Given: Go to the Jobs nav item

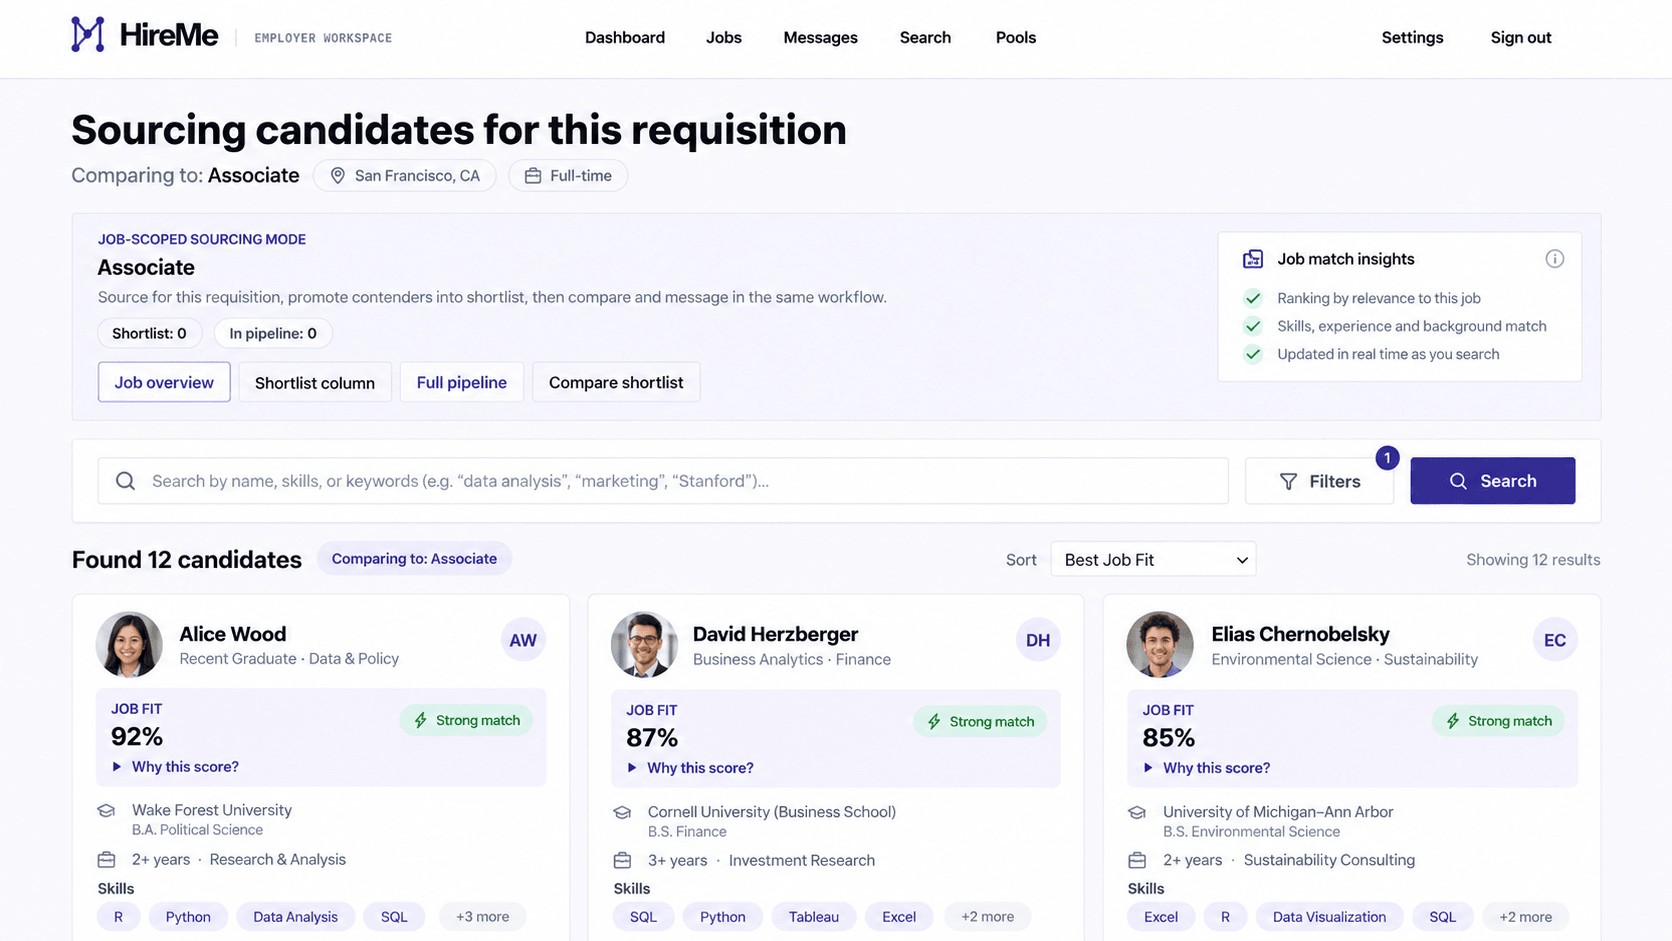Looking at the screenshot, I should (x=724, y=38).
